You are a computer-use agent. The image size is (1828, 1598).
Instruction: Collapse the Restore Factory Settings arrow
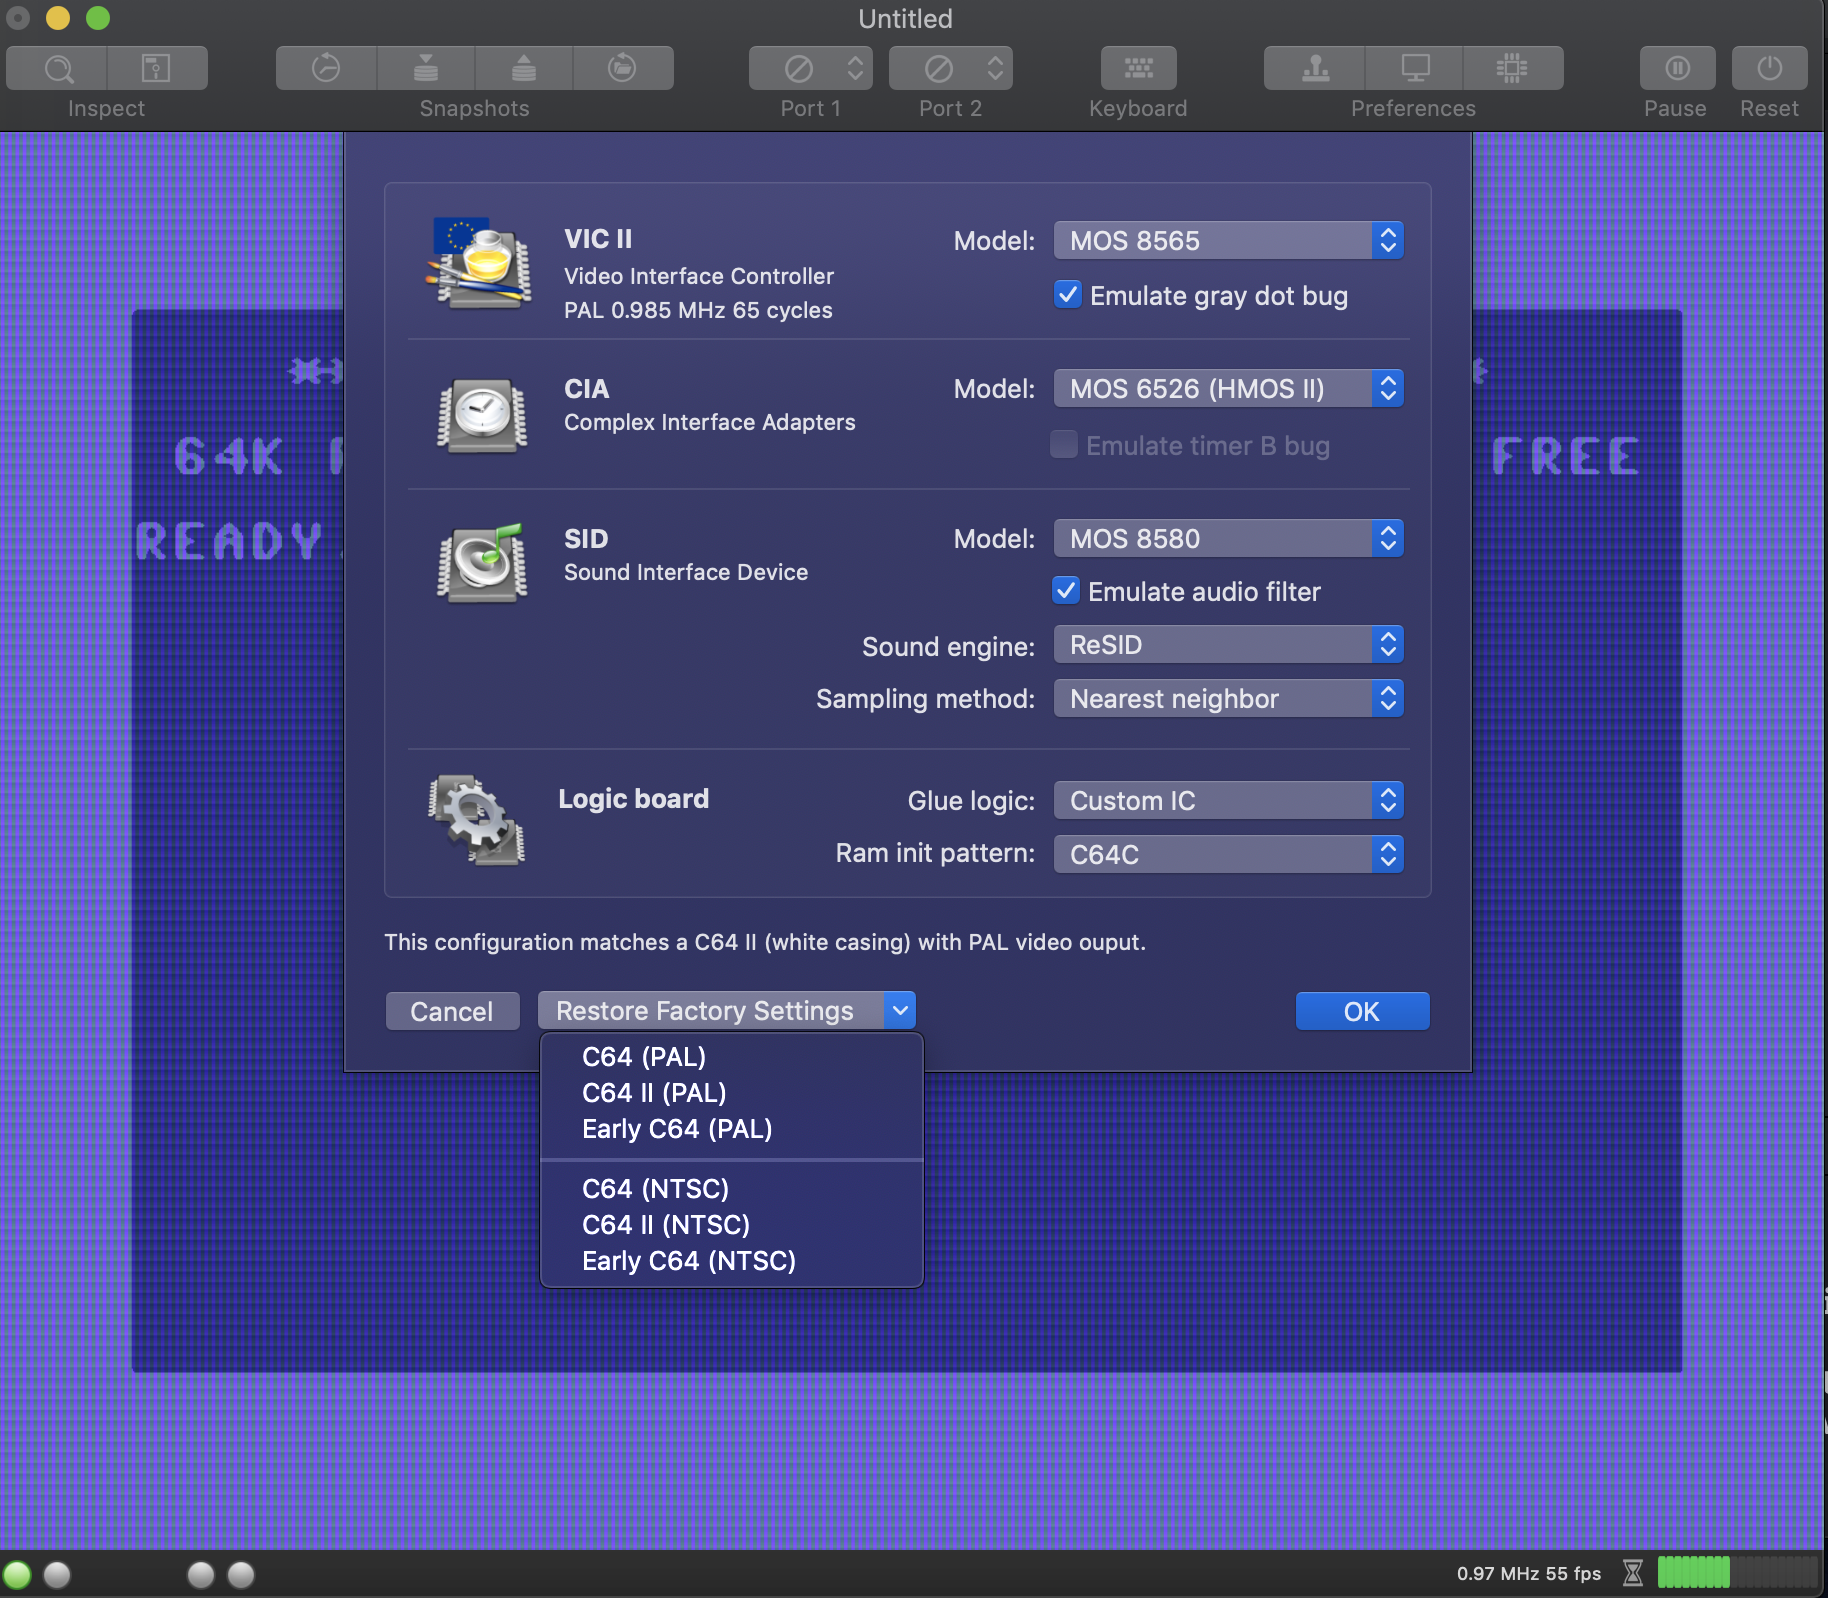click(900, 1011)
